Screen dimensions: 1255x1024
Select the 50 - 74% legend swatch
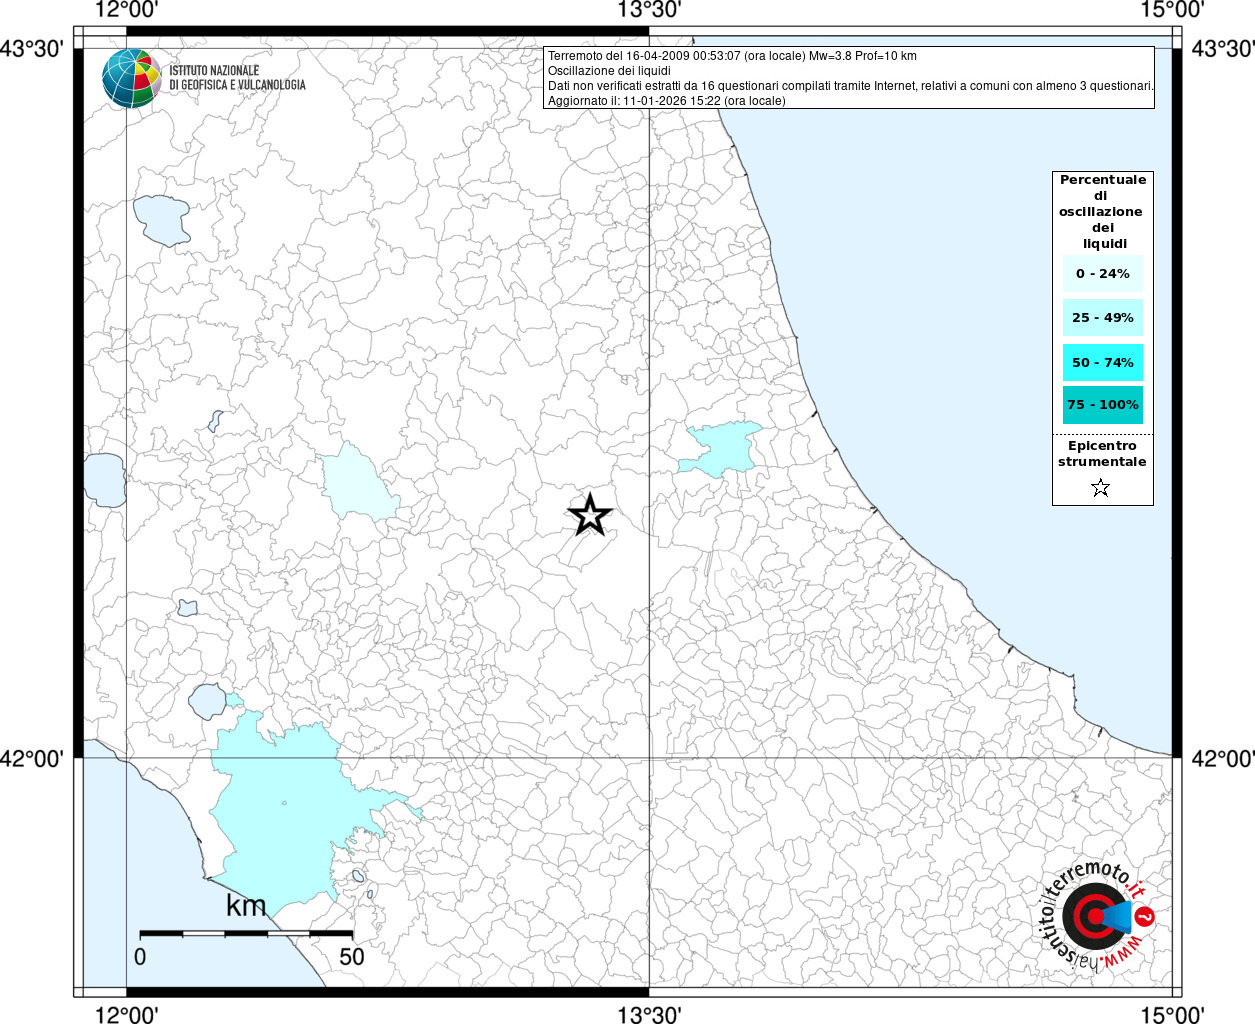[x=1103, y=362]
